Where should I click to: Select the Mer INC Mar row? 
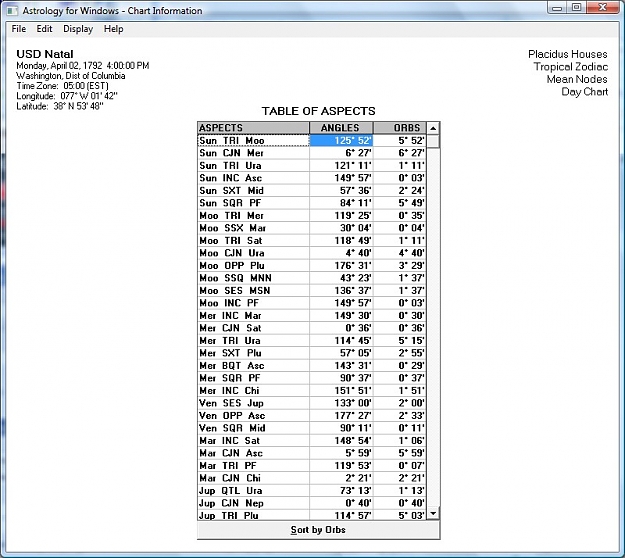[x=312, y=316]
